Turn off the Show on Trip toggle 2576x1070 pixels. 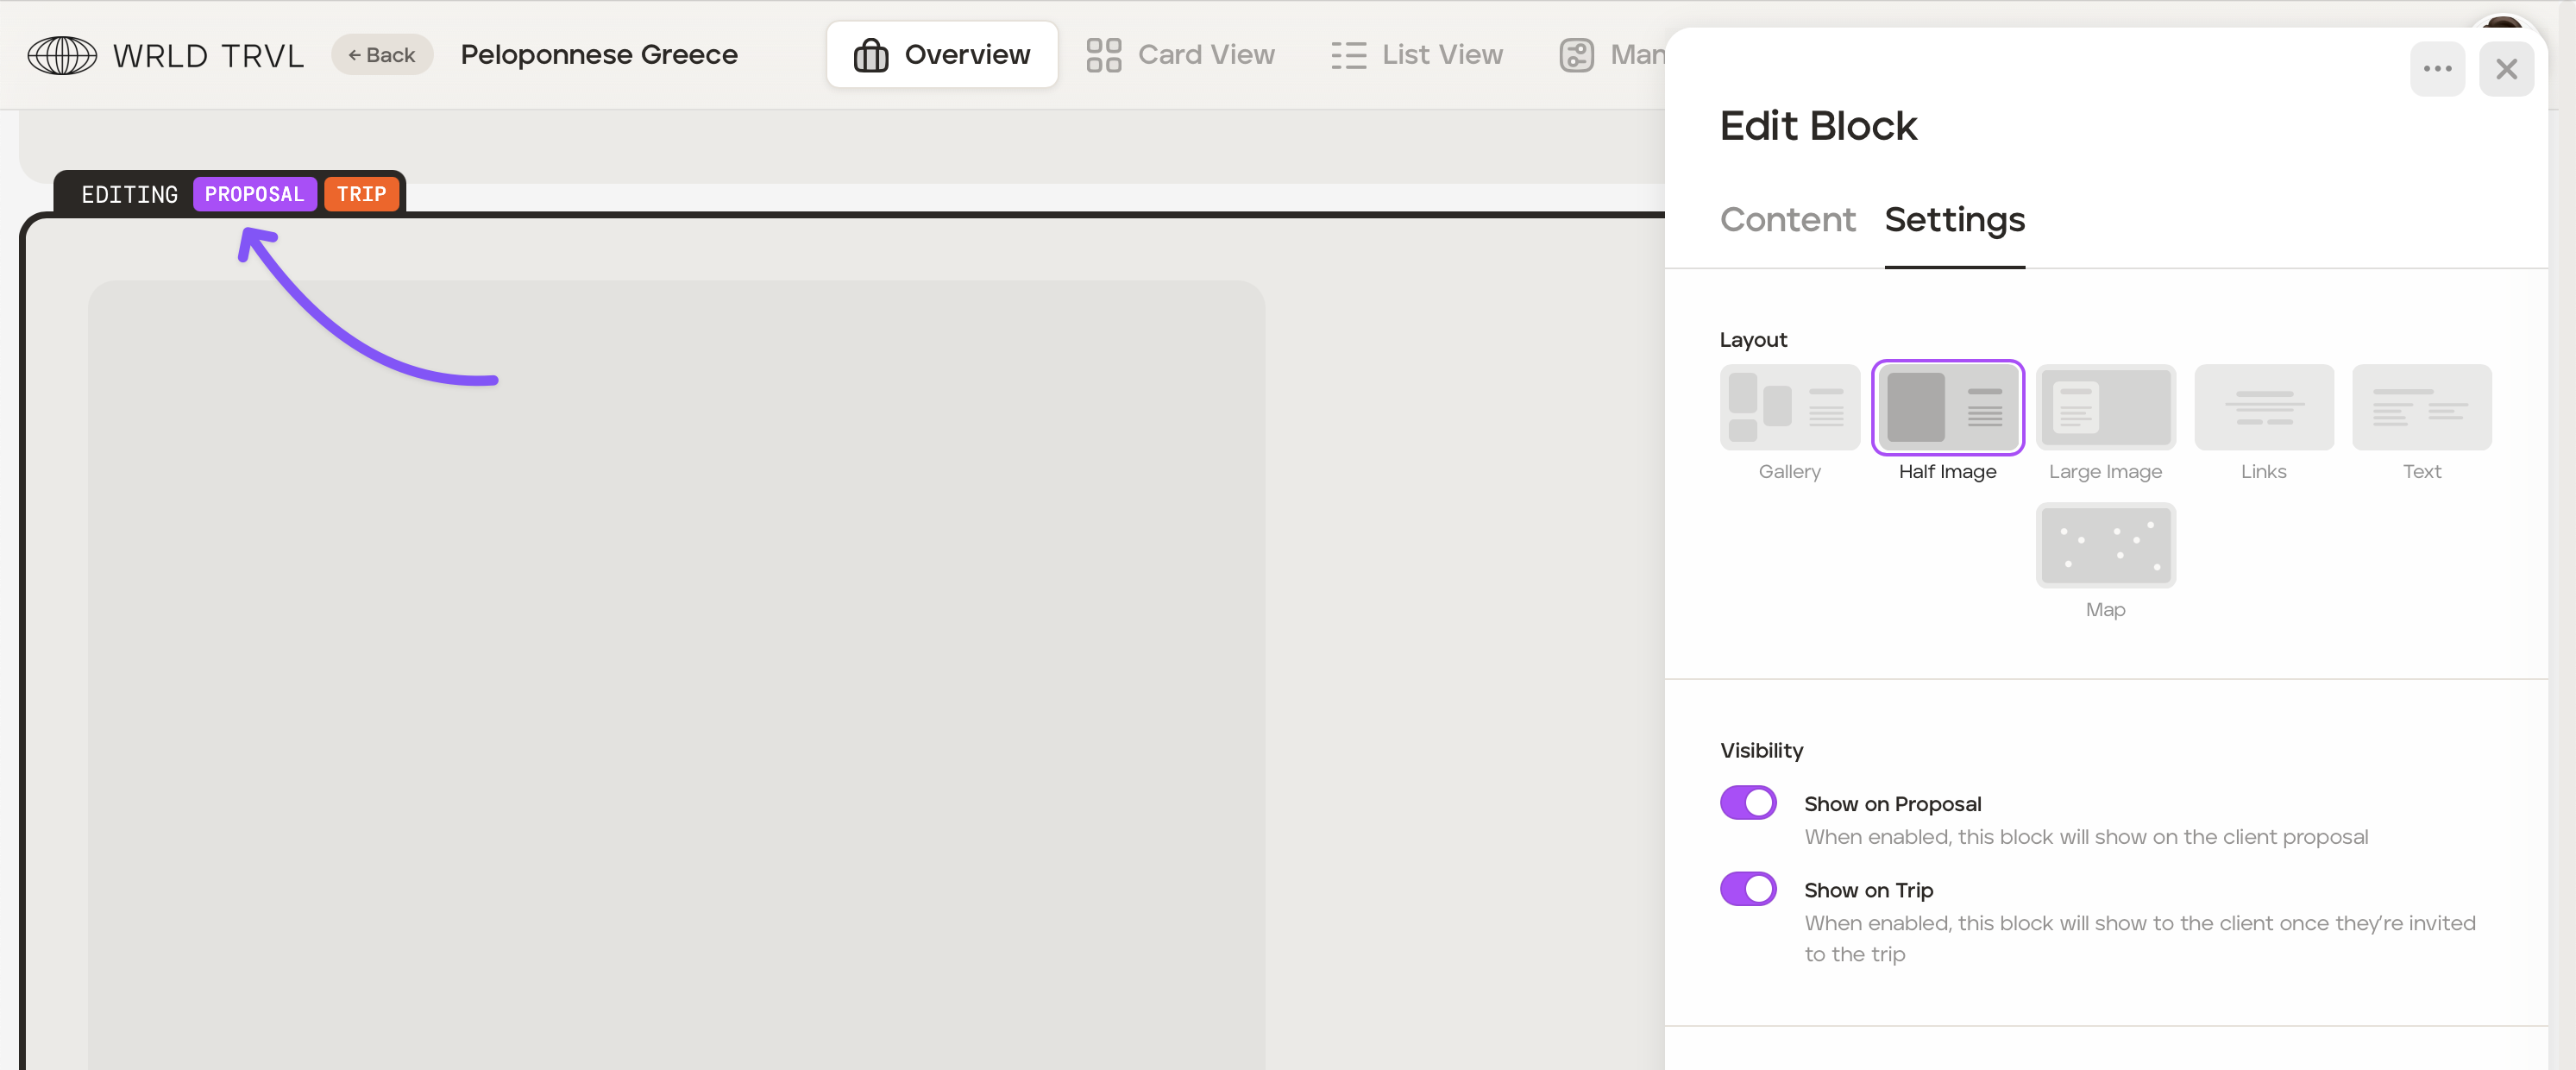[1747, 888]
